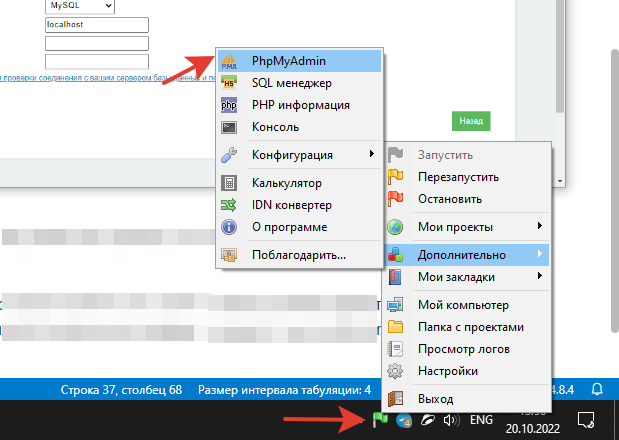Open Просмотр логов entry
Image resolution: width=619 pixels, height=440 pixels.
point(467,349)
